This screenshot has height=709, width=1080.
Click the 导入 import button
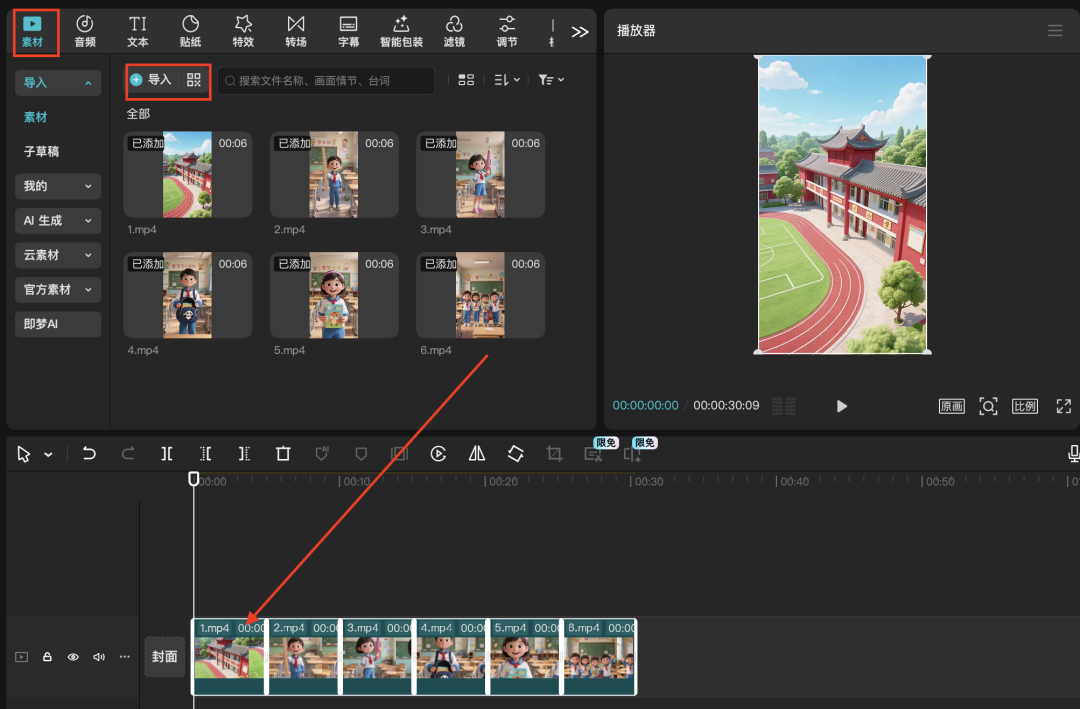click(x=152, y=80)
